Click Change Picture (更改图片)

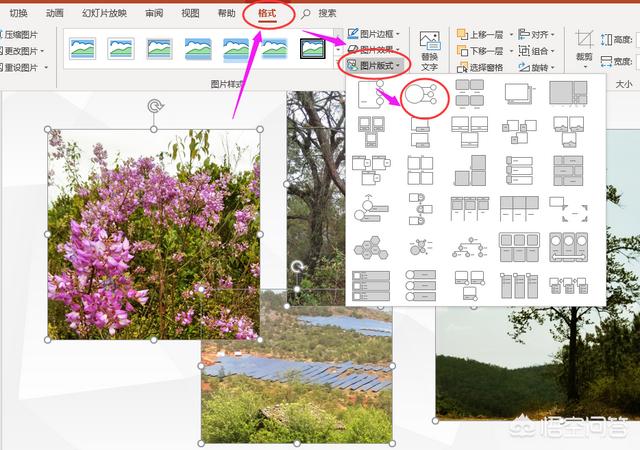click(22, 51)
